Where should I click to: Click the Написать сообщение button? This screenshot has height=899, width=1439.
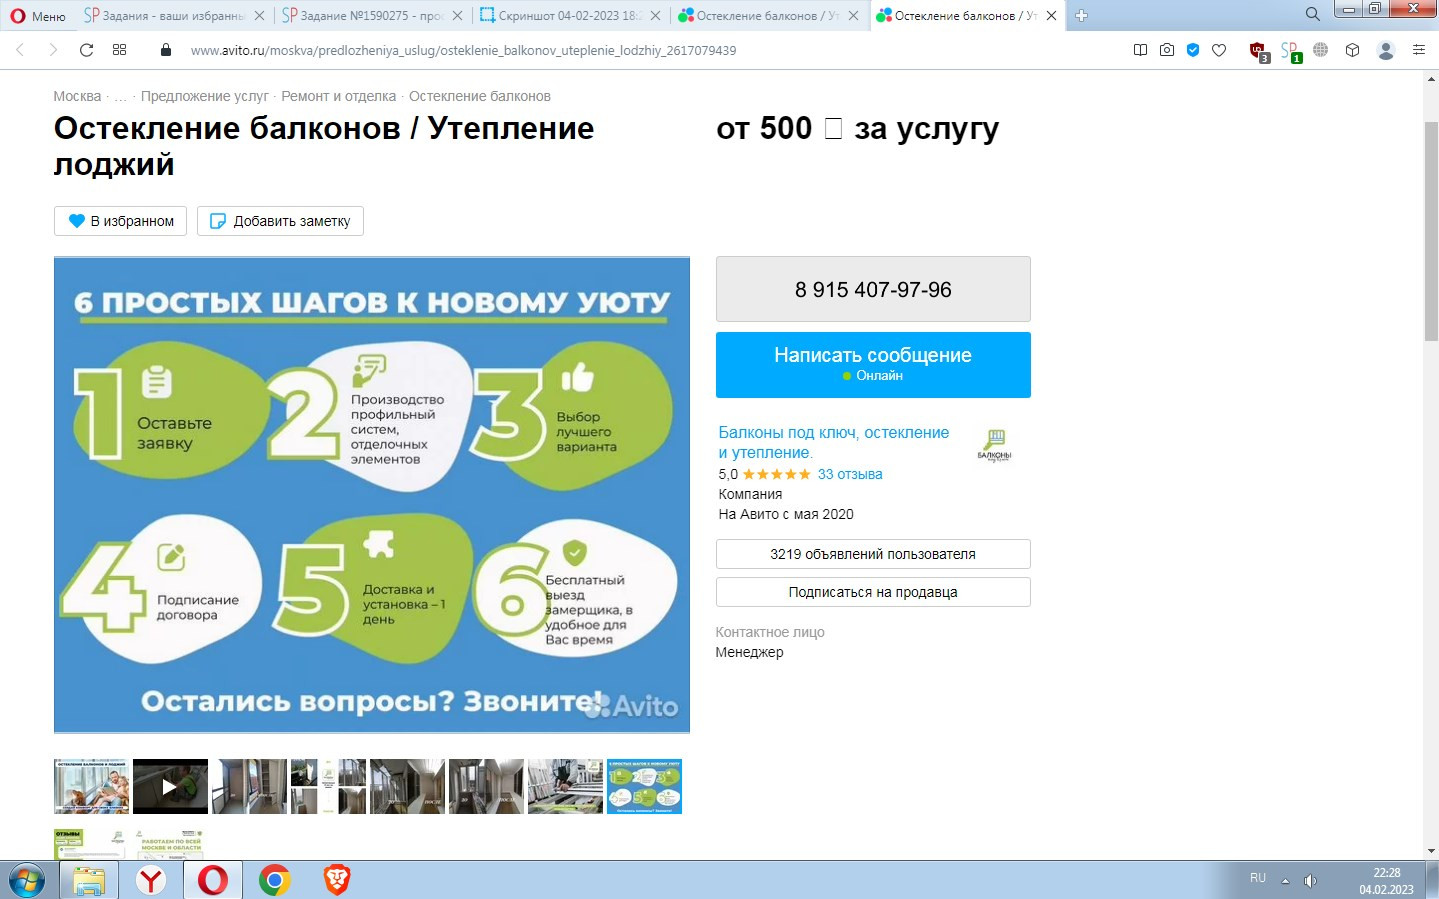873,365
